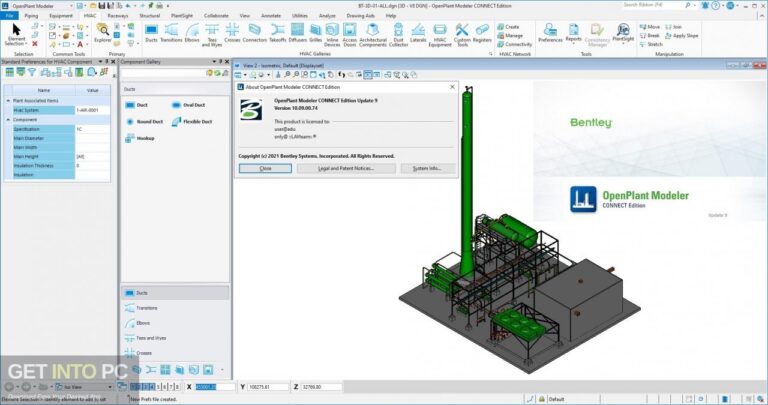
Task: Switch to the Equipment ribbon tab
Action: click(61, 16)
